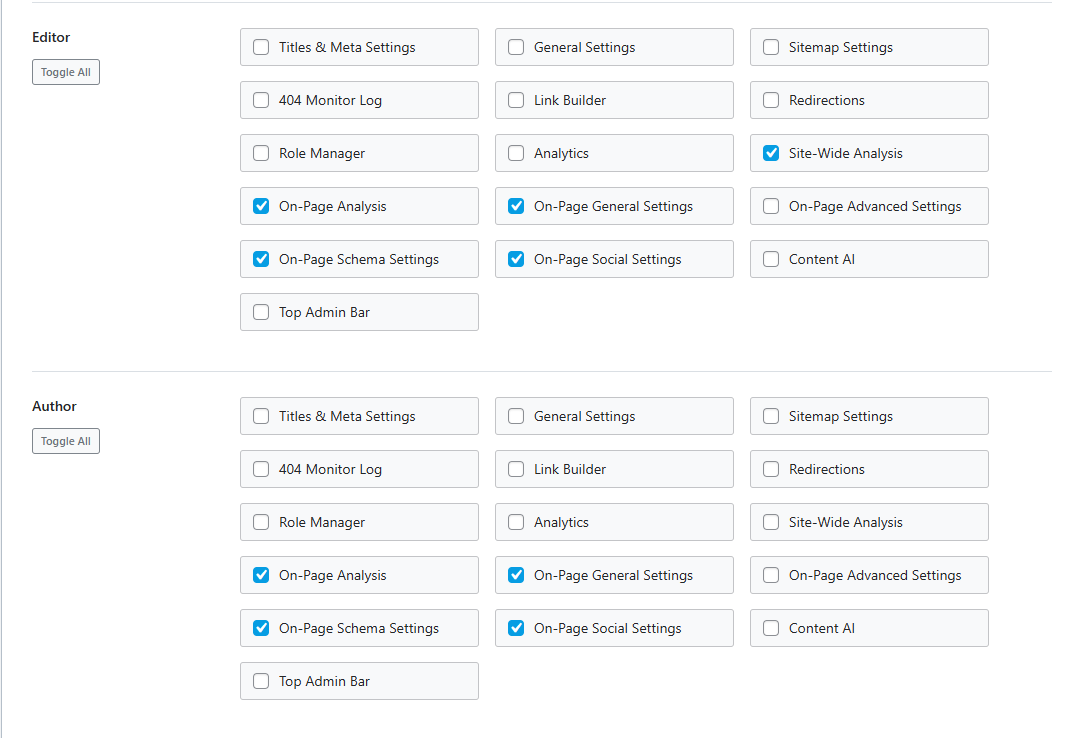Enable Top Admin Bar for Editor

pyautogui.click(x=261, y=312)
